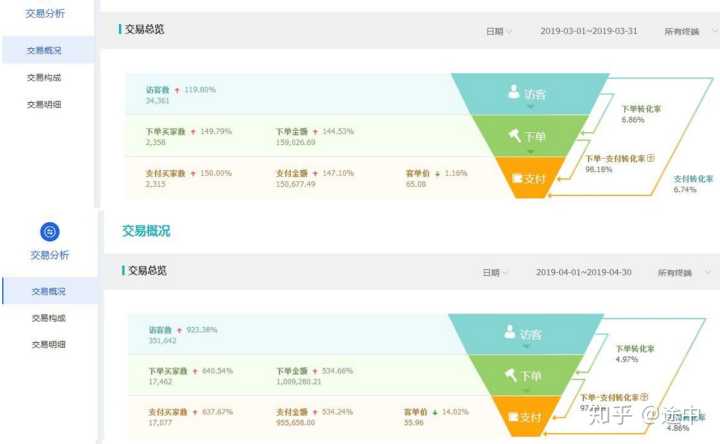Screen dimensions: 720x444
Task: Click the April 客单价 value 55.96
Action: (414, 422)
